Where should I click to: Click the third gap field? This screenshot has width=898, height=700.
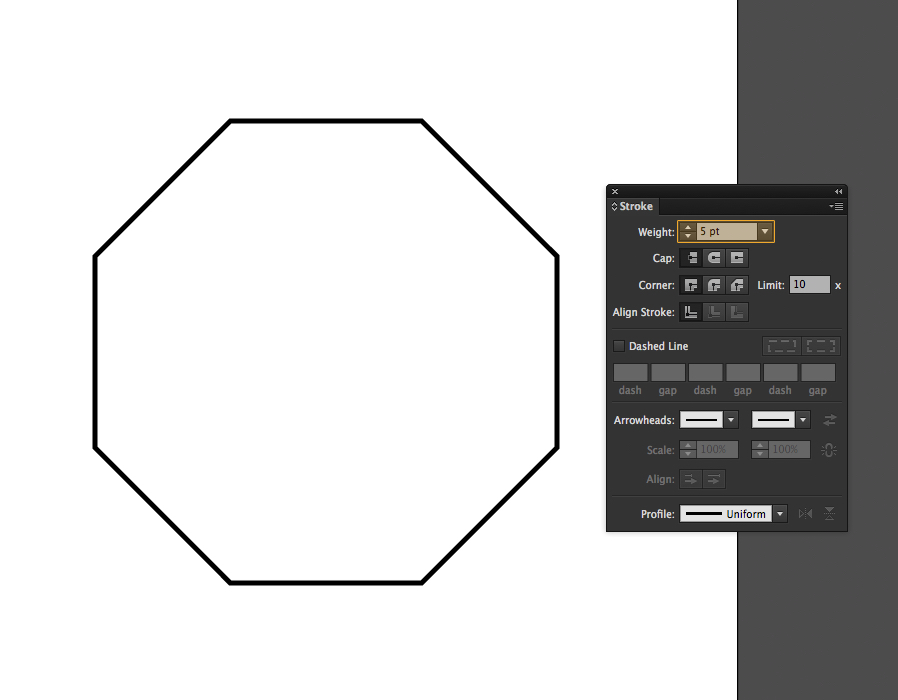click(x=818, y=372)
